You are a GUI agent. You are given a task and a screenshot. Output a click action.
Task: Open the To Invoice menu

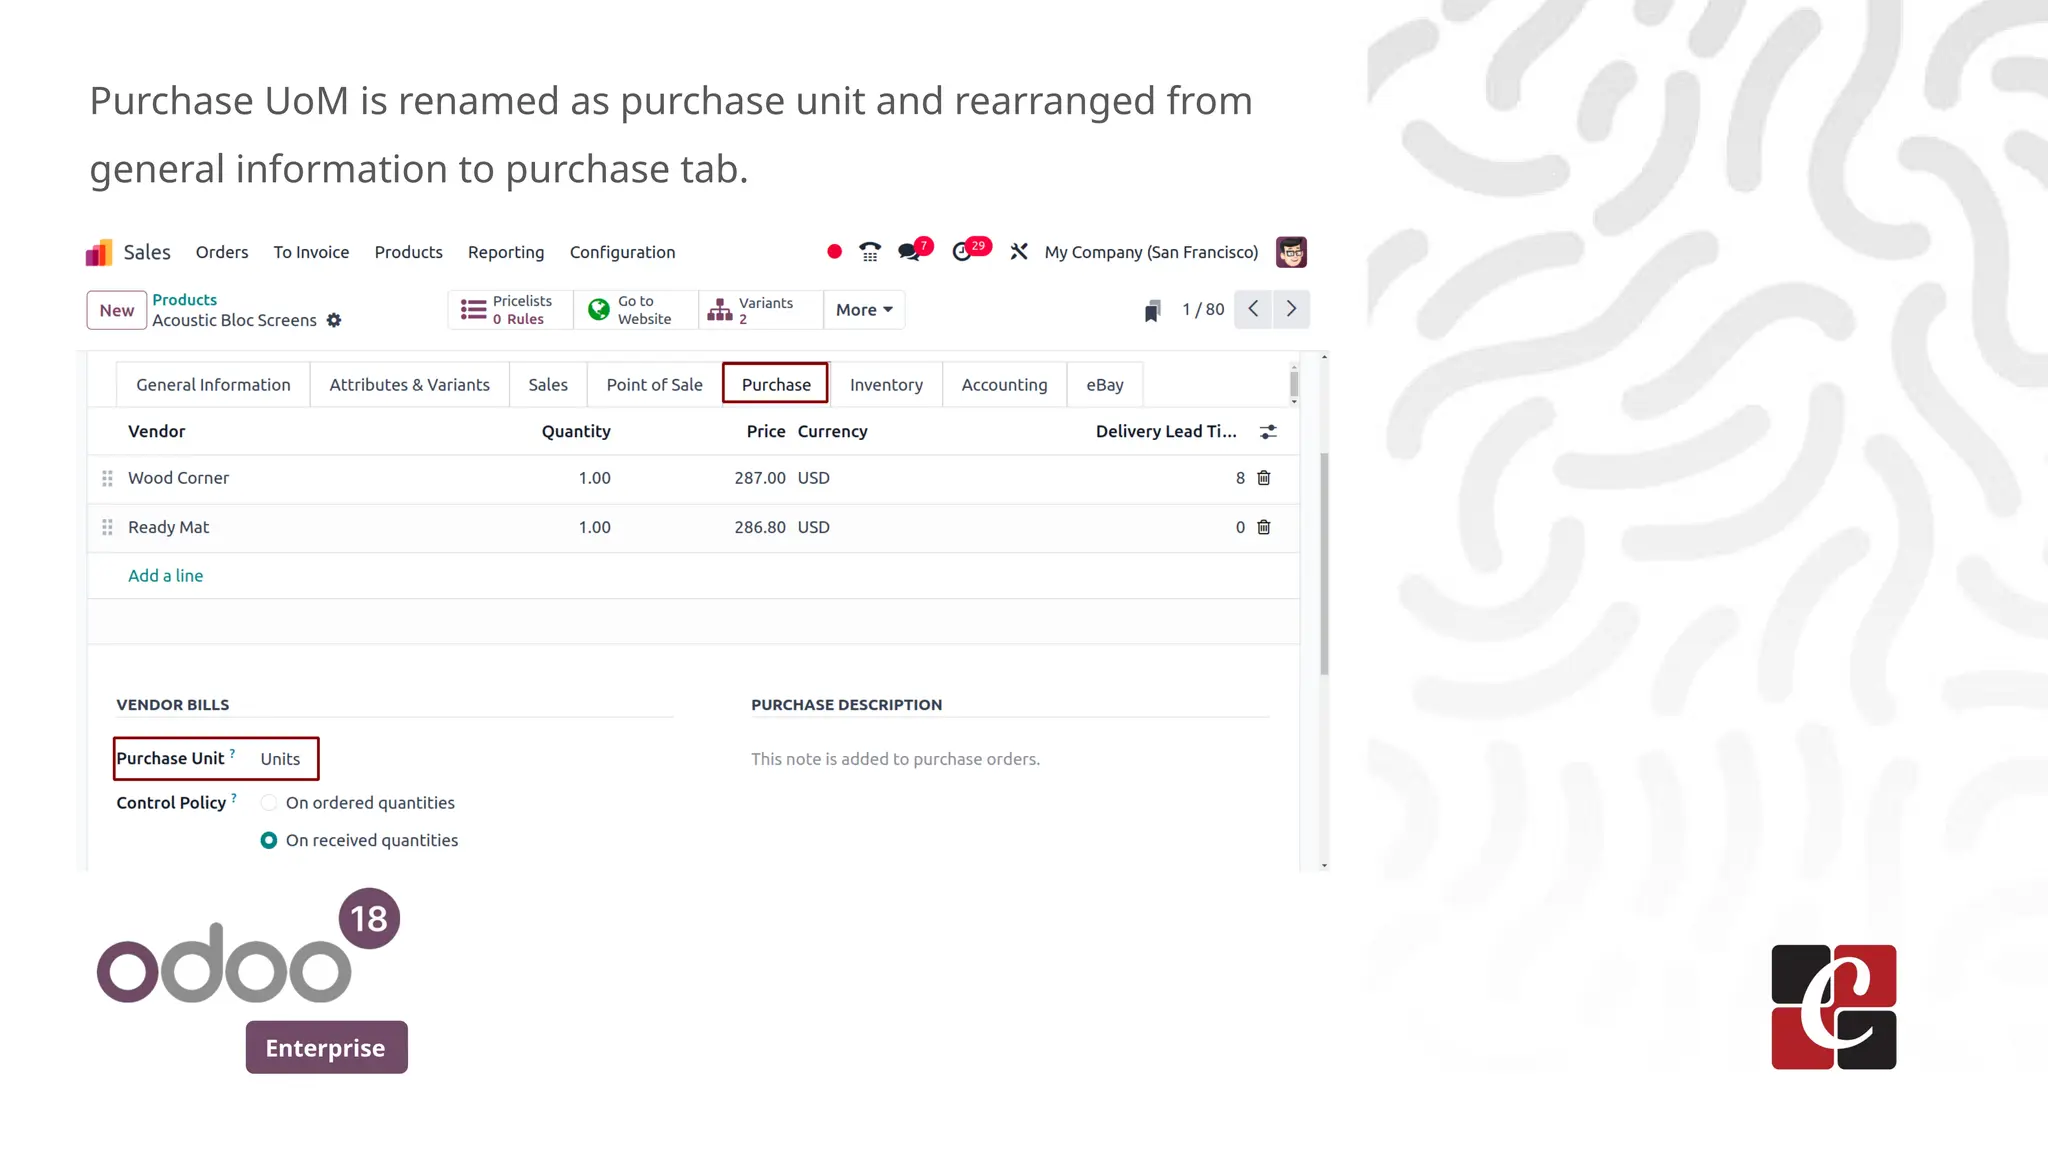click(311, 252)
